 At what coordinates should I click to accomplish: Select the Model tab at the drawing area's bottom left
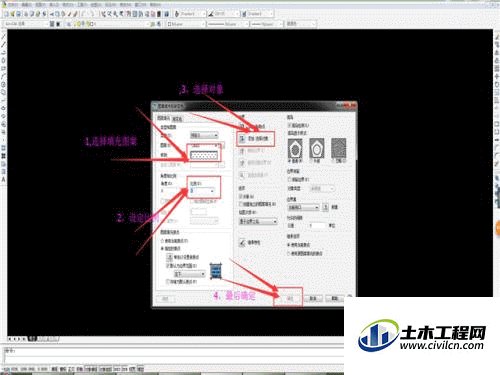pyautogui.click(x=32, y=339)
